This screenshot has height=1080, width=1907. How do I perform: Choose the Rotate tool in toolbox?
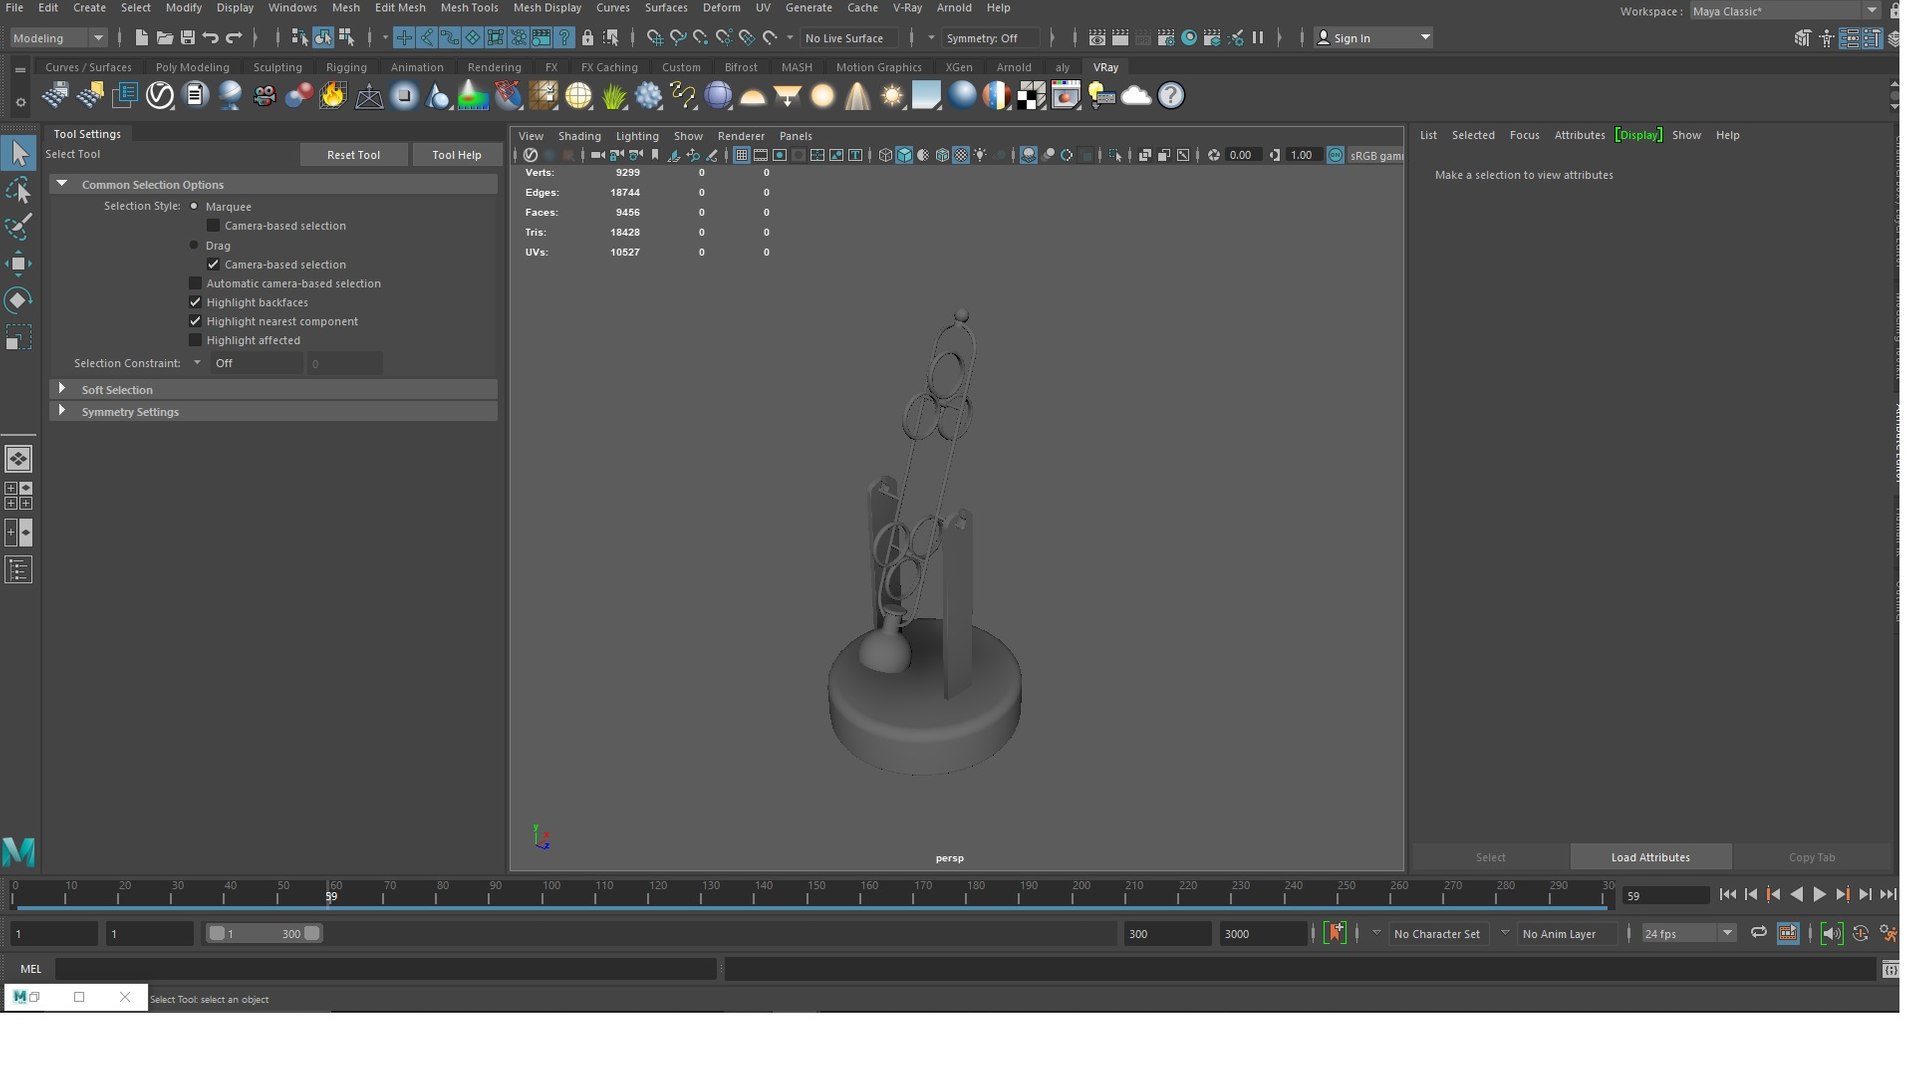[18, 300]
